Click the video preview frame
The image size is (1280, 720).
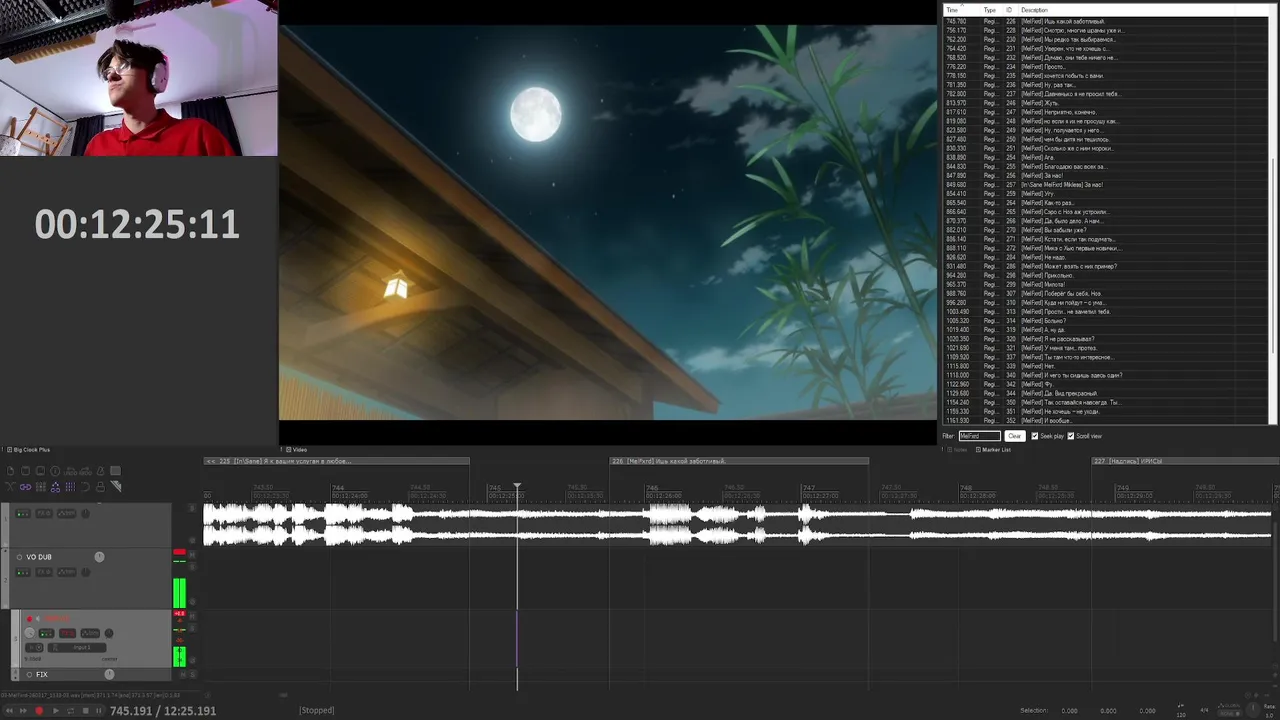point(608,222)
